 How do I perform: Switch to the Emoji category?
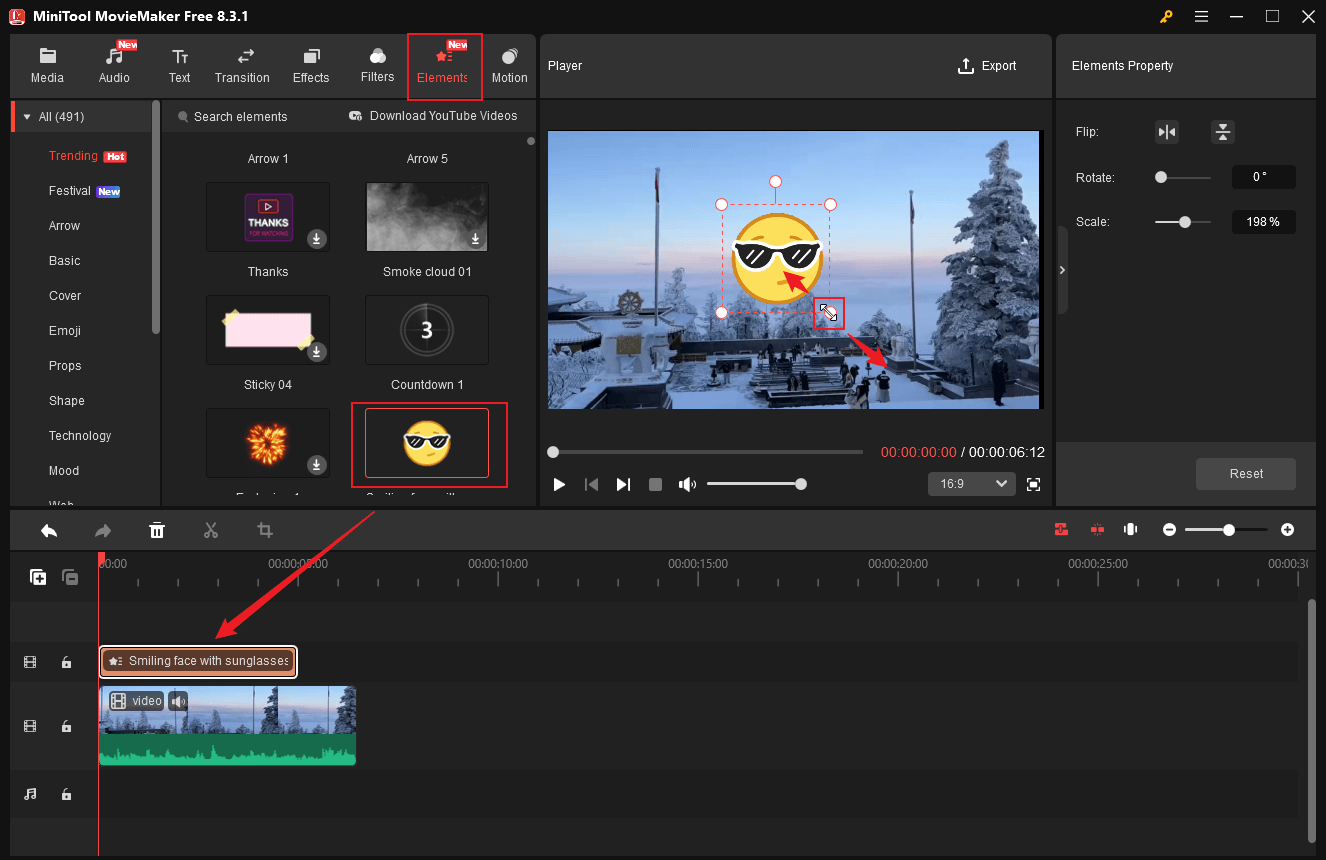click(65, 330)
